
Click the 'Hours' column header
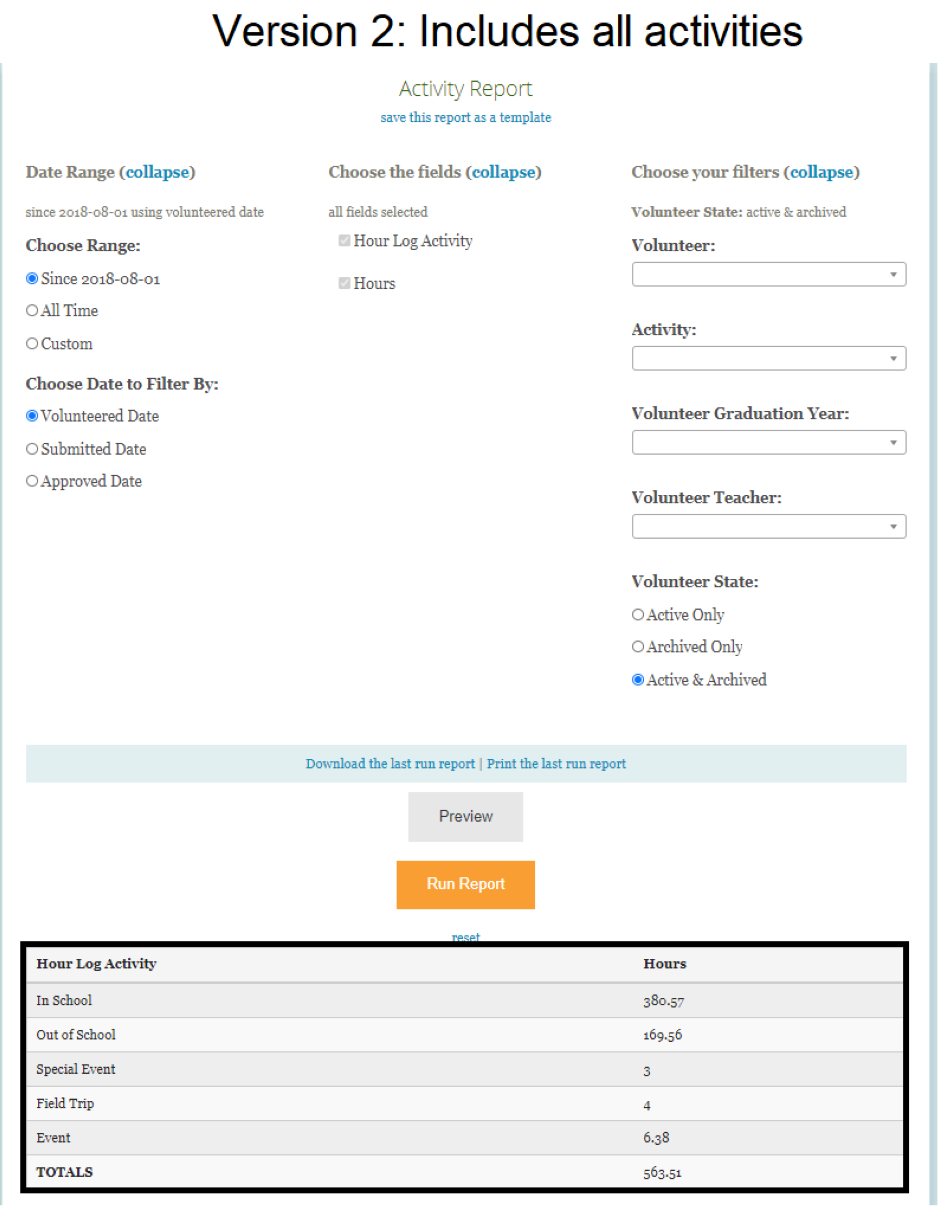[665, 964]
